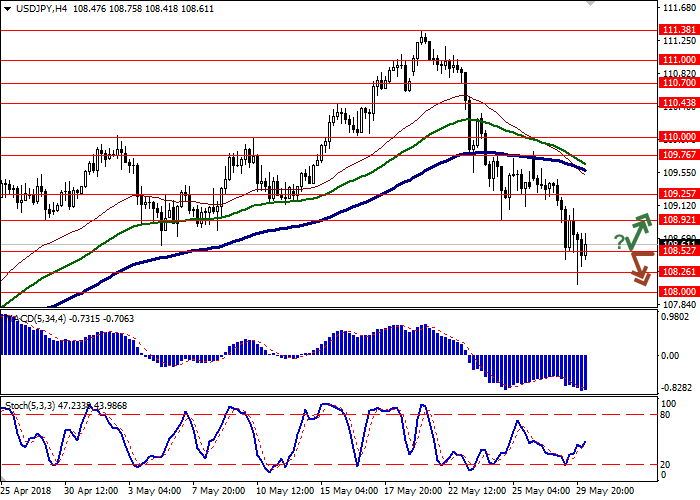Click the 108.000 support level label
700x500 pixels.
pos(679,292)
